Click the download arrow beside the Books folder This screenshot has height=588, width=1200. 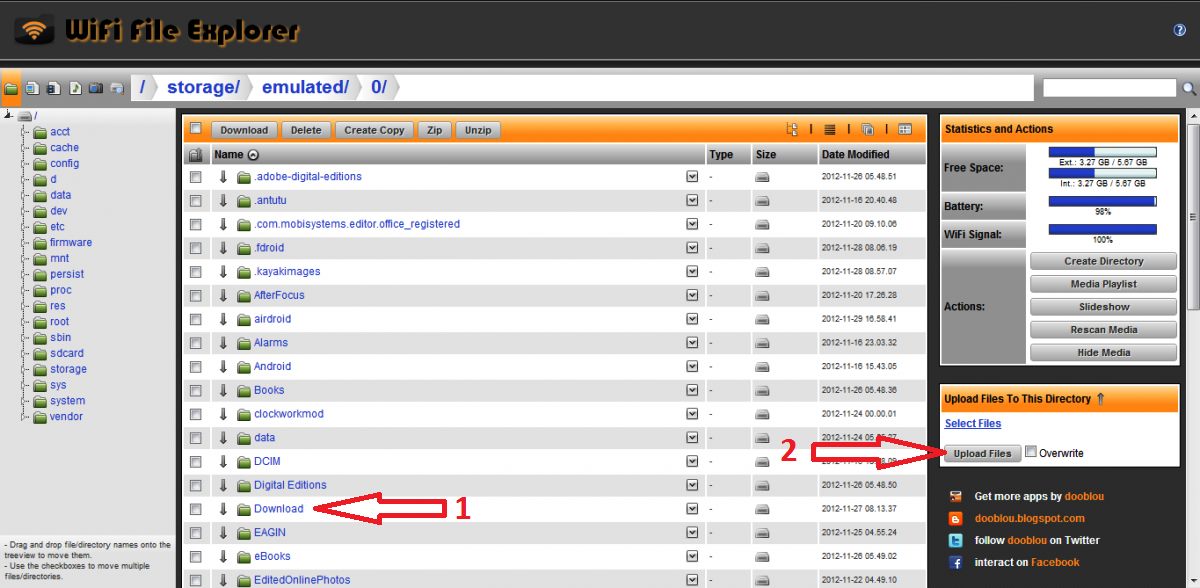point(224,390)
